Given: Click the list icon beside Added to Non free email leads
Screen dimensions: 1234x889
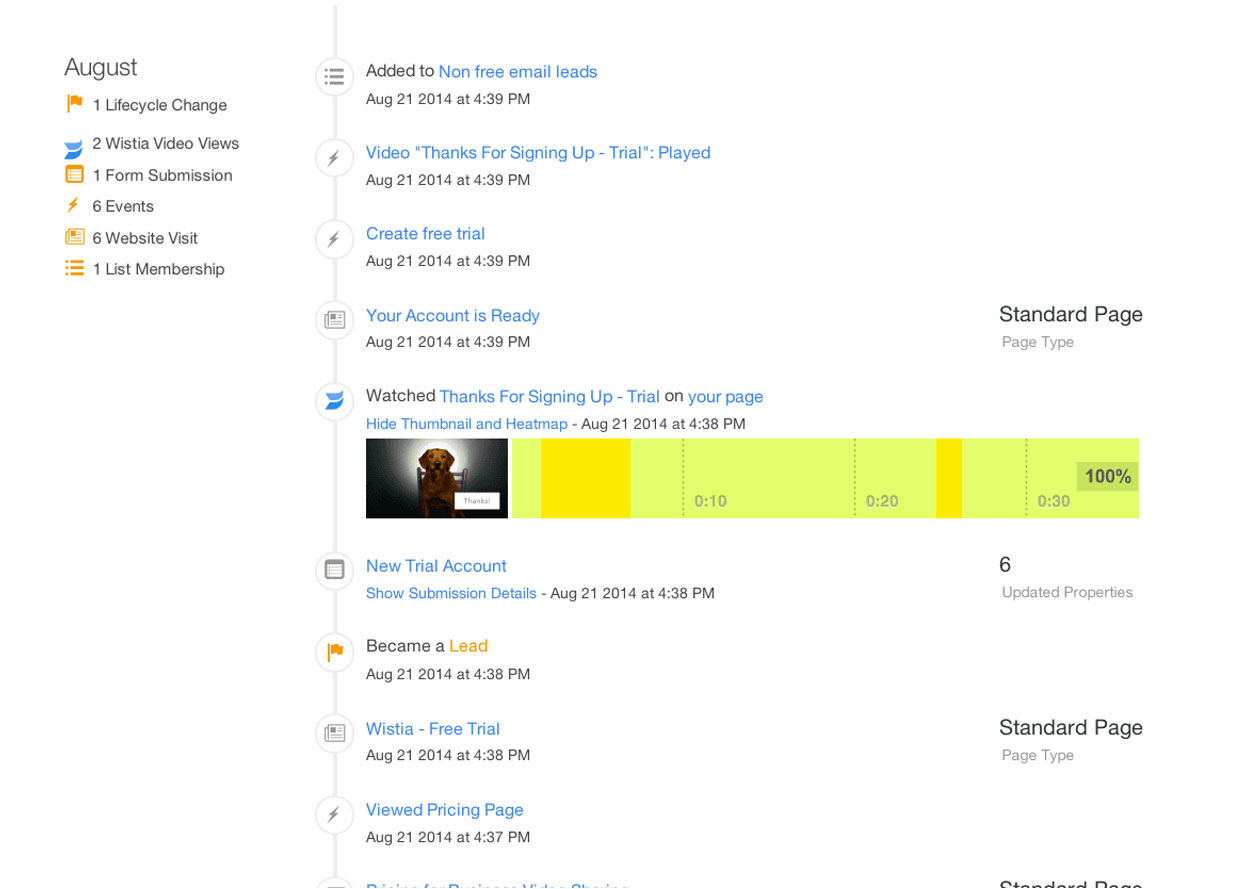Looking at the screenshot, I should click(334, 77).
